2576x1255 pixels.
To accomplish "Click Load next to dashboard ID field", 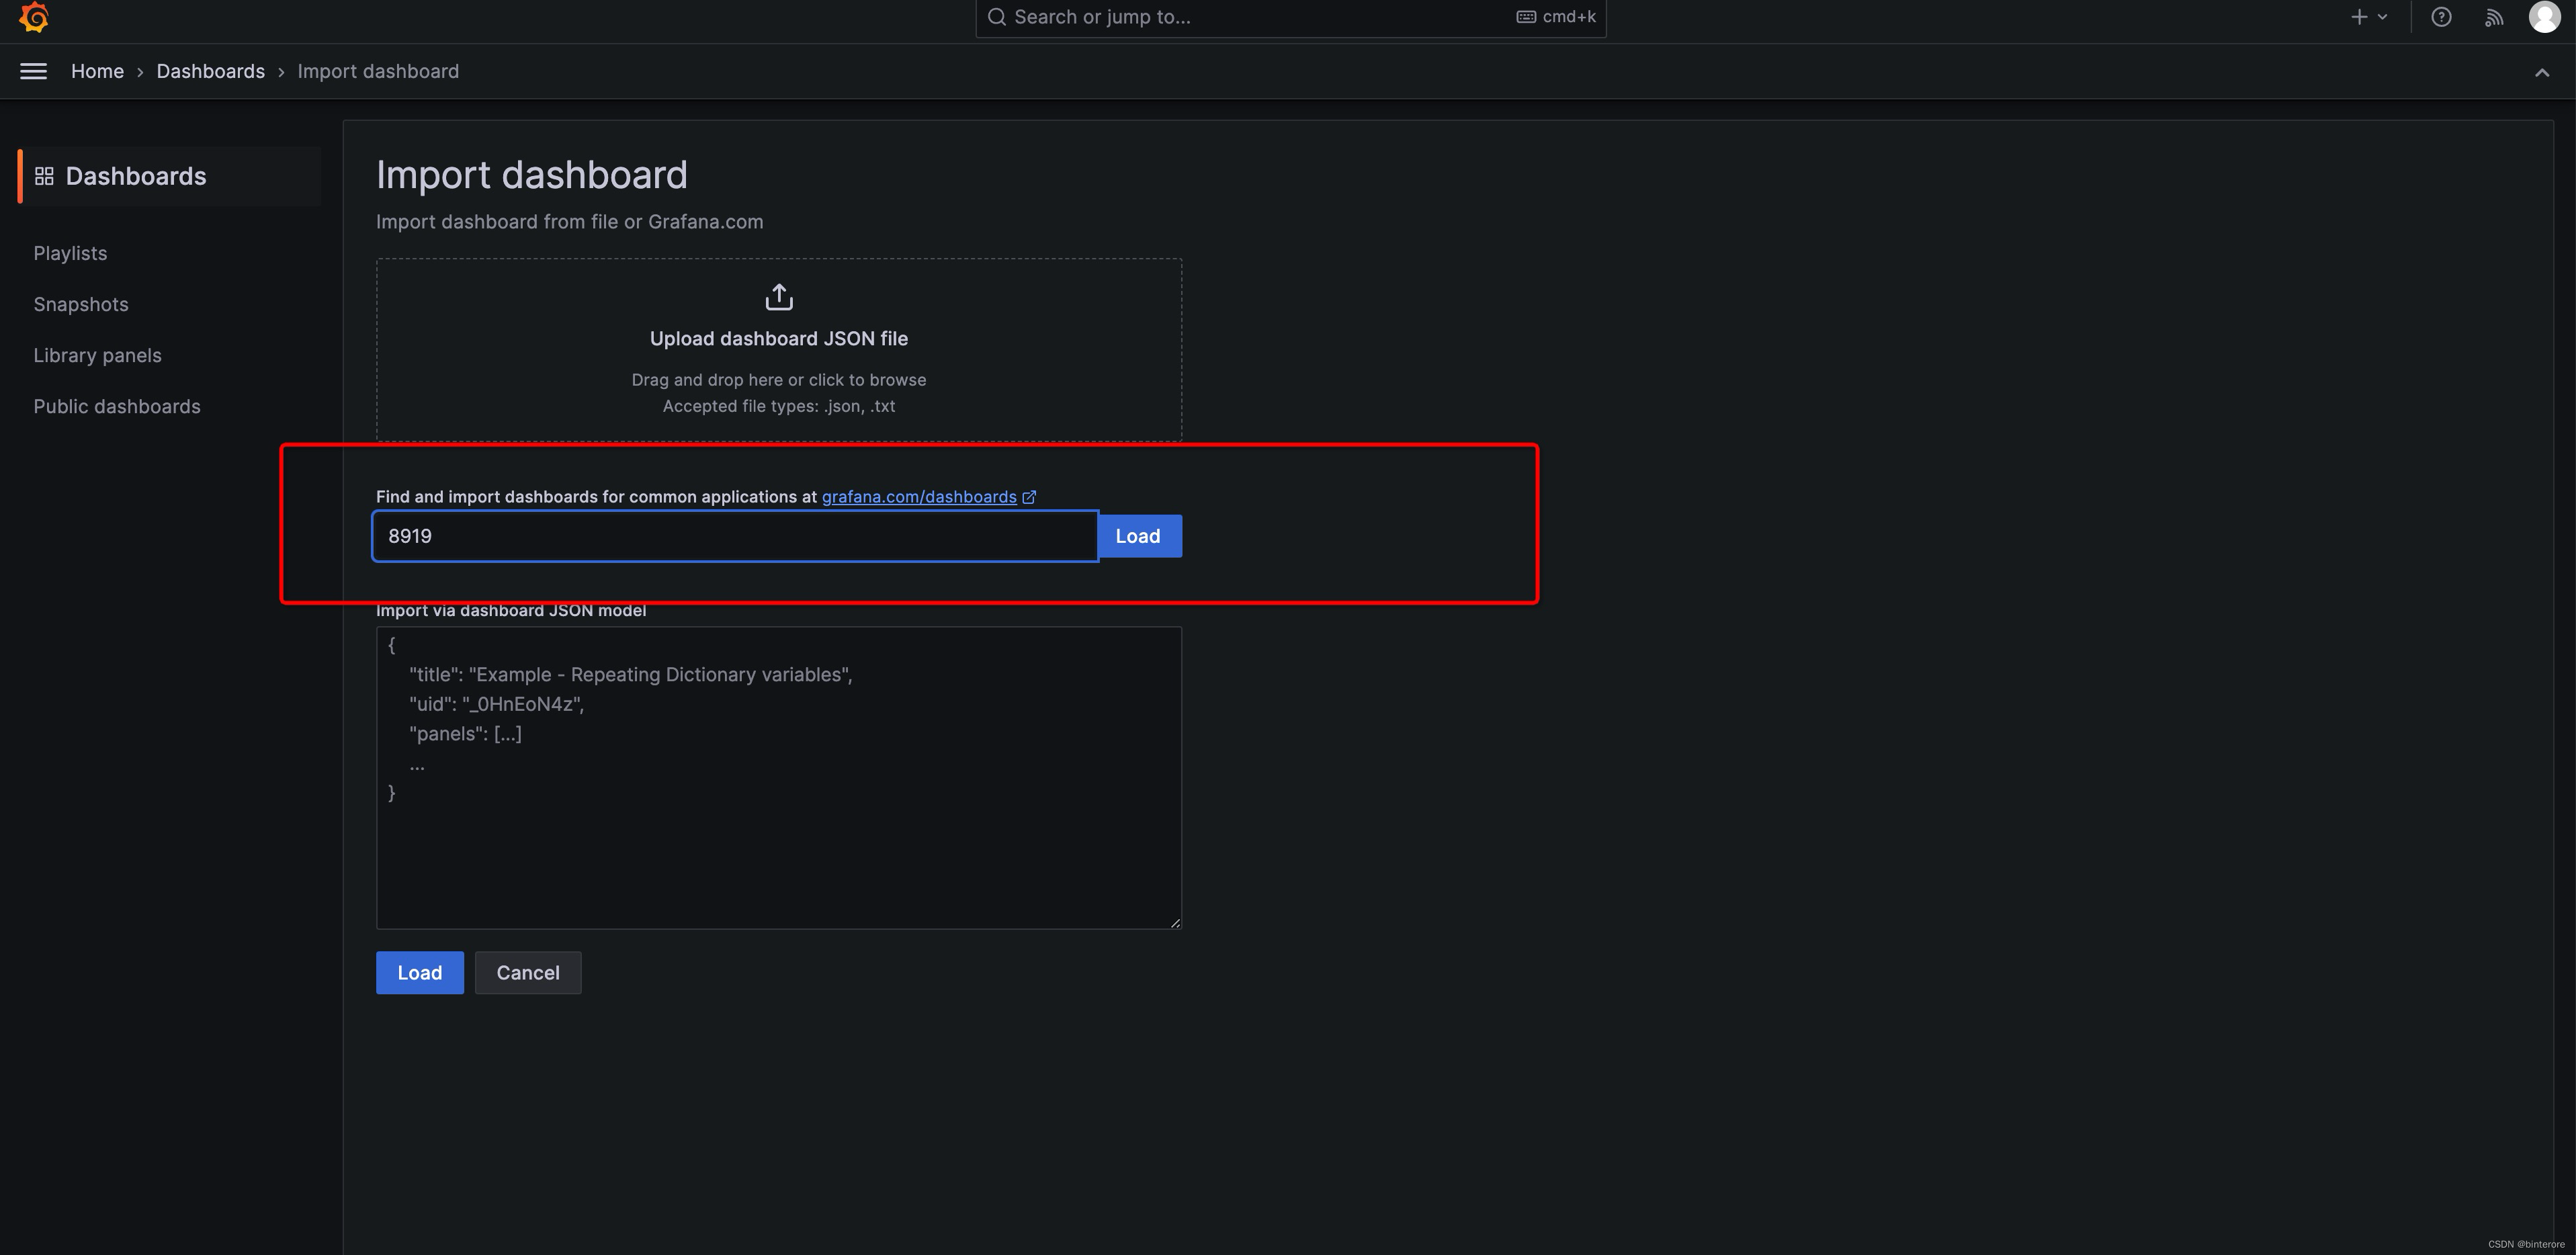I will (x=1138, y=536).
